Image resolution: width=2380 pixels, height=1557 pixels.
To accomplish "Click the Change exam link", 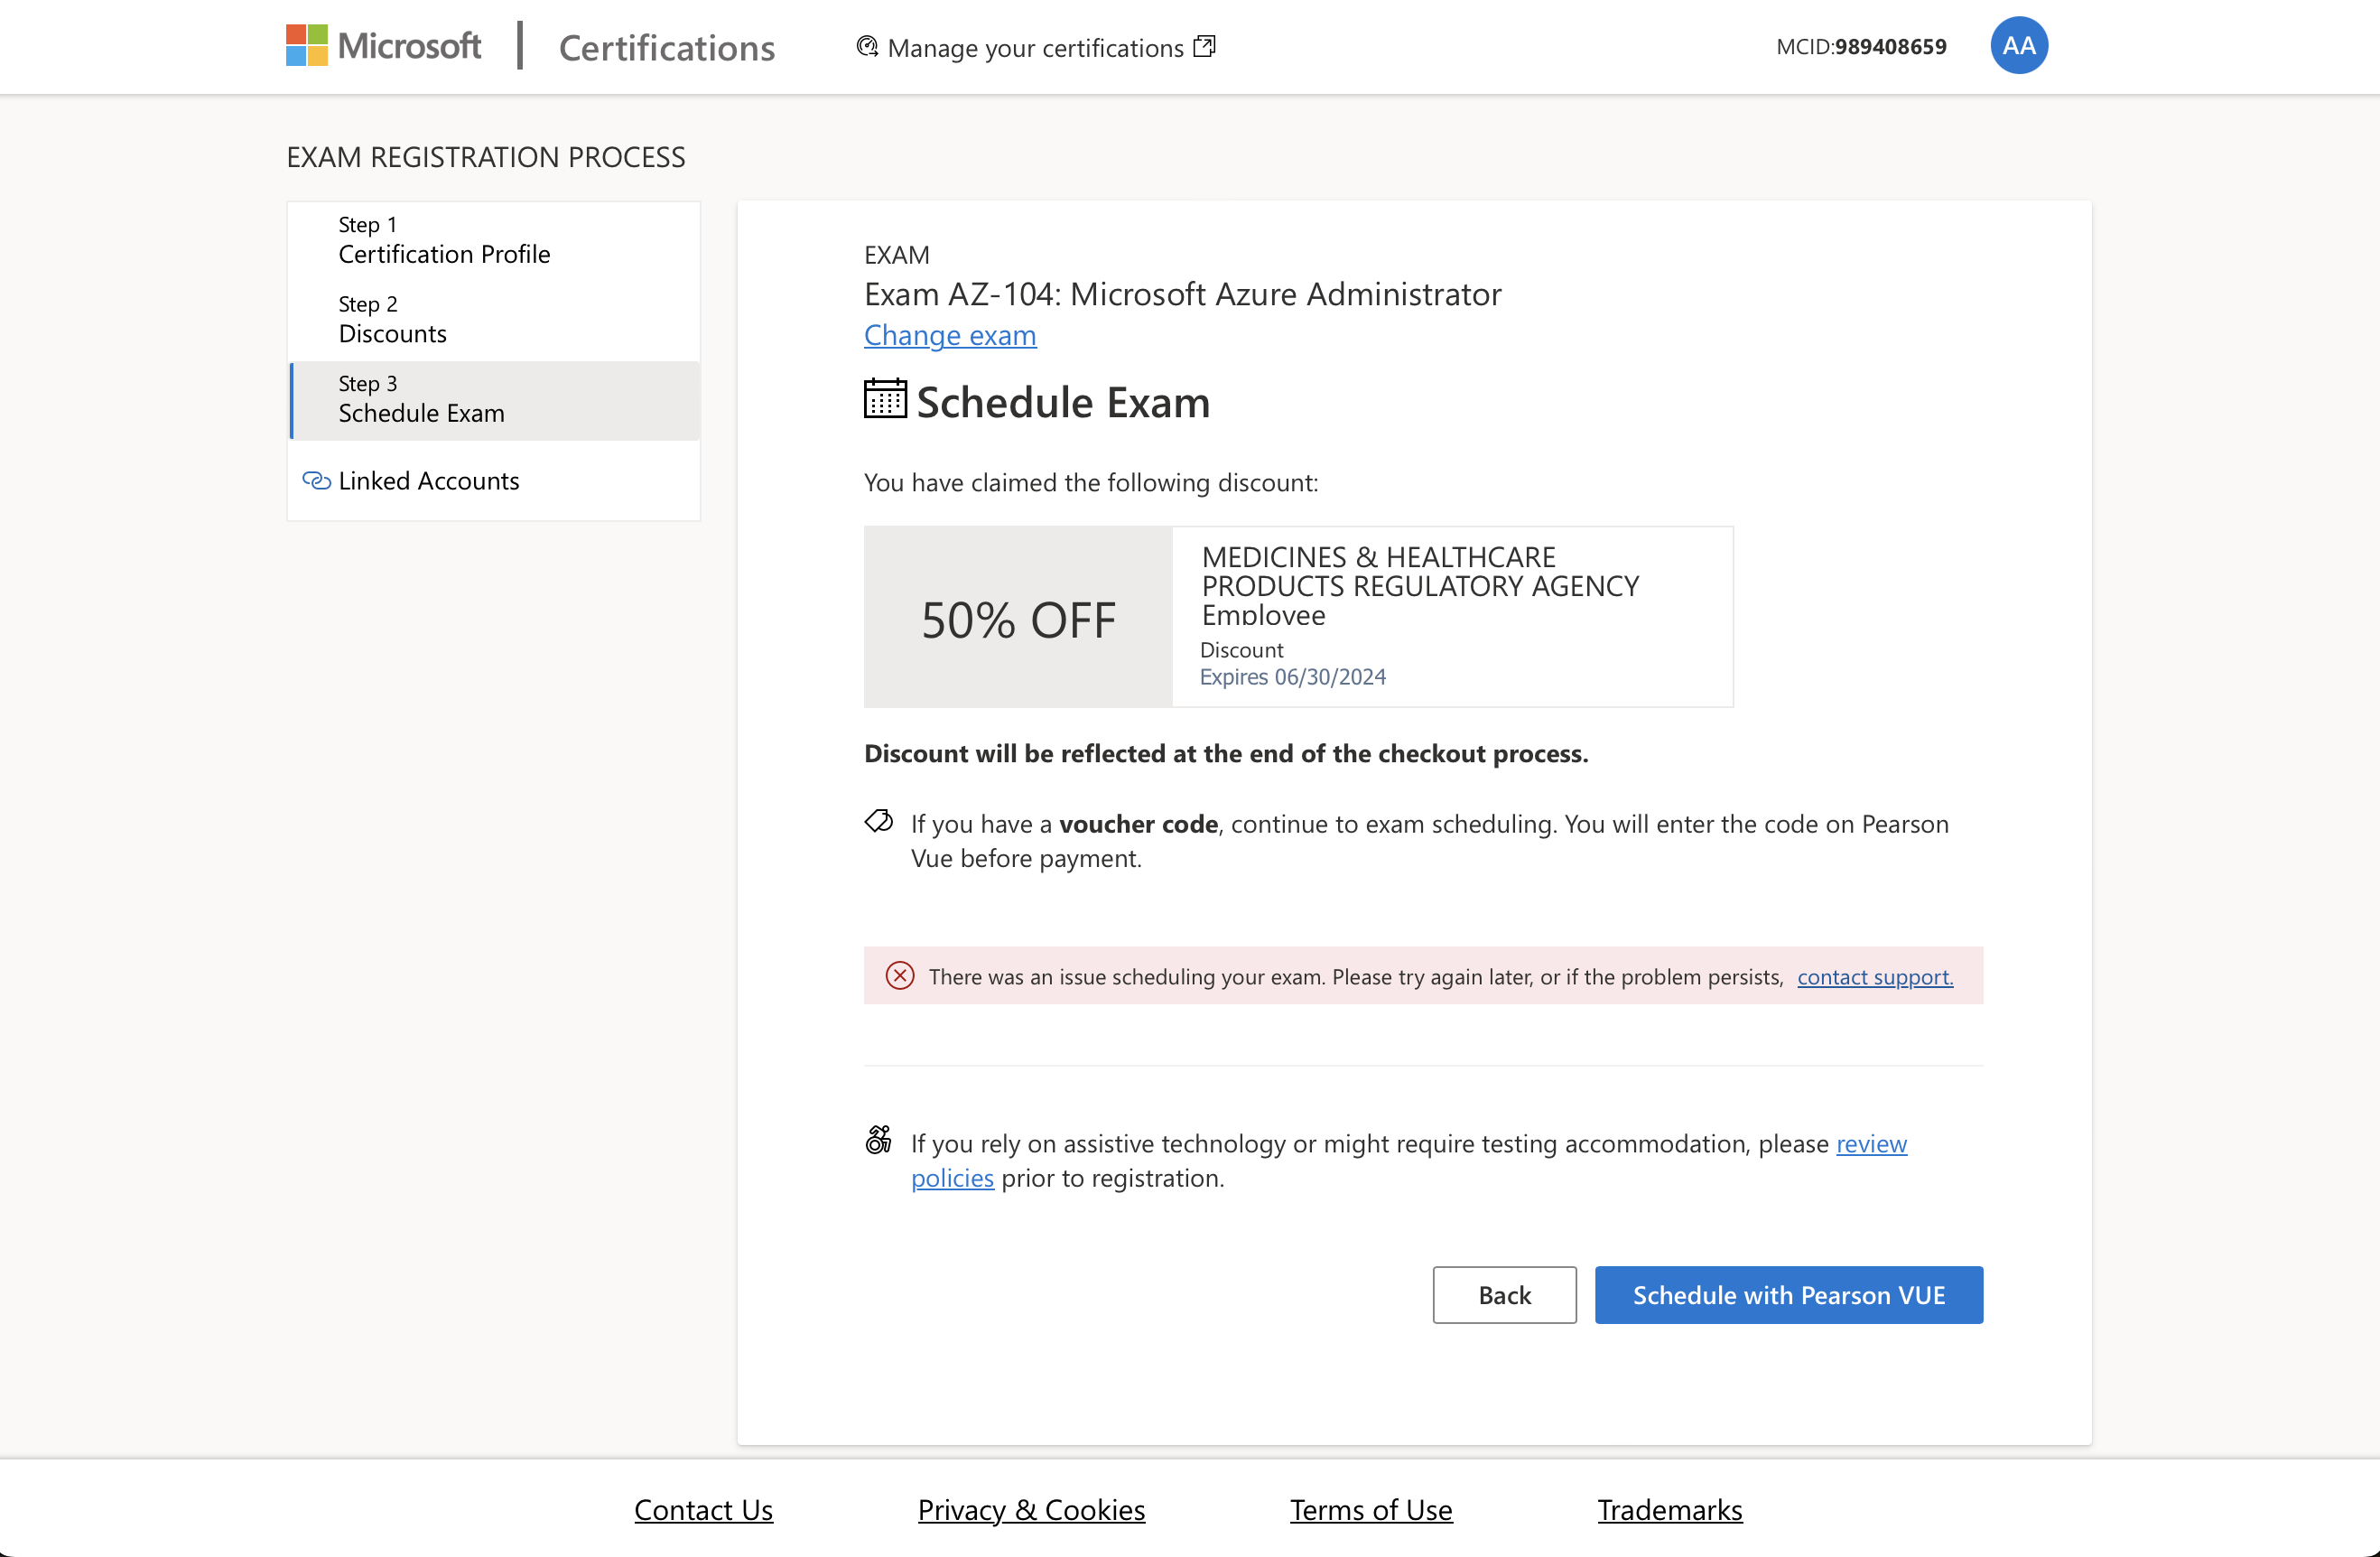I will coord(949,335).
